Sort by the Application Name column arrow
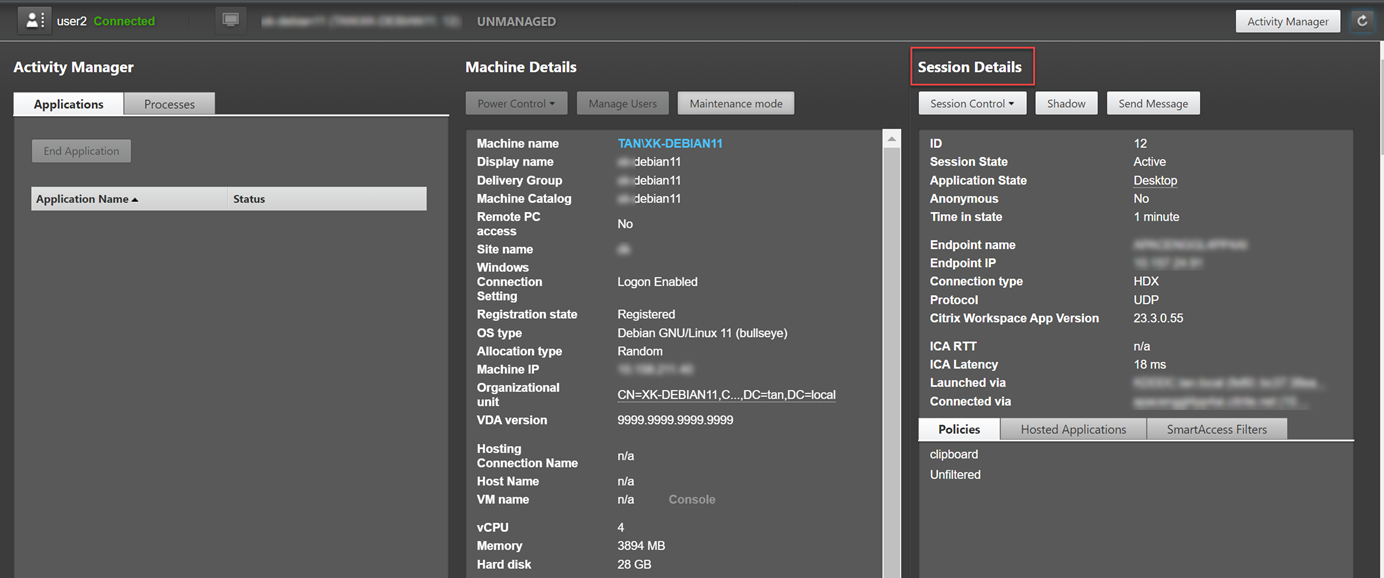The image size is (1384, 578). pos(135,200)
